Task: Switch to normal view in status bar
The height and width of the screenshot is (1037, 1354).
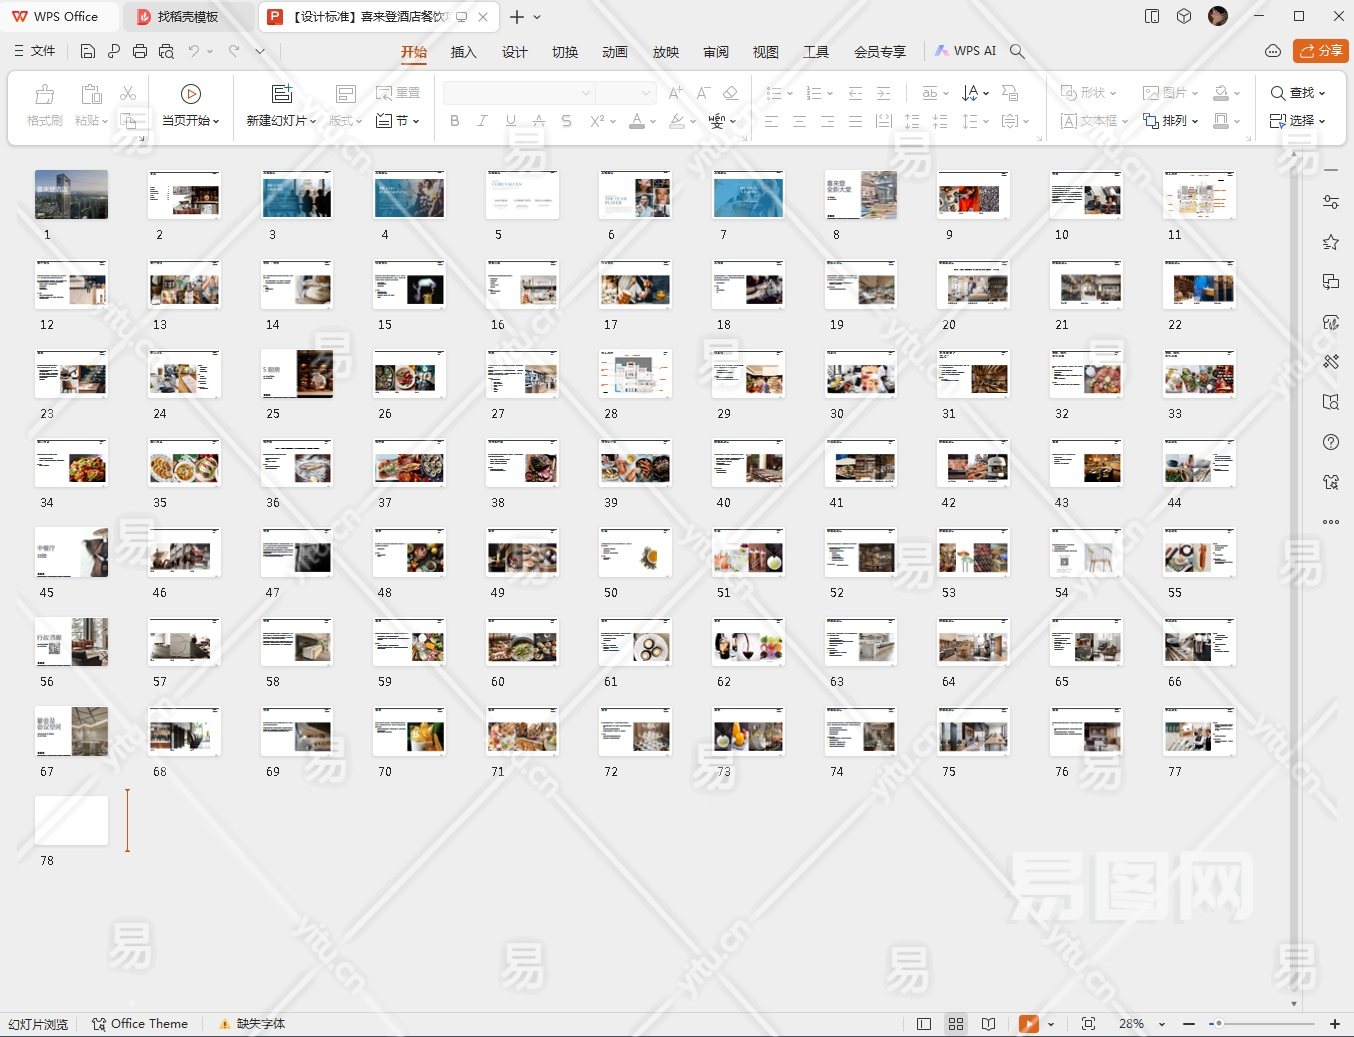Action: click(x=924, y=1024)
